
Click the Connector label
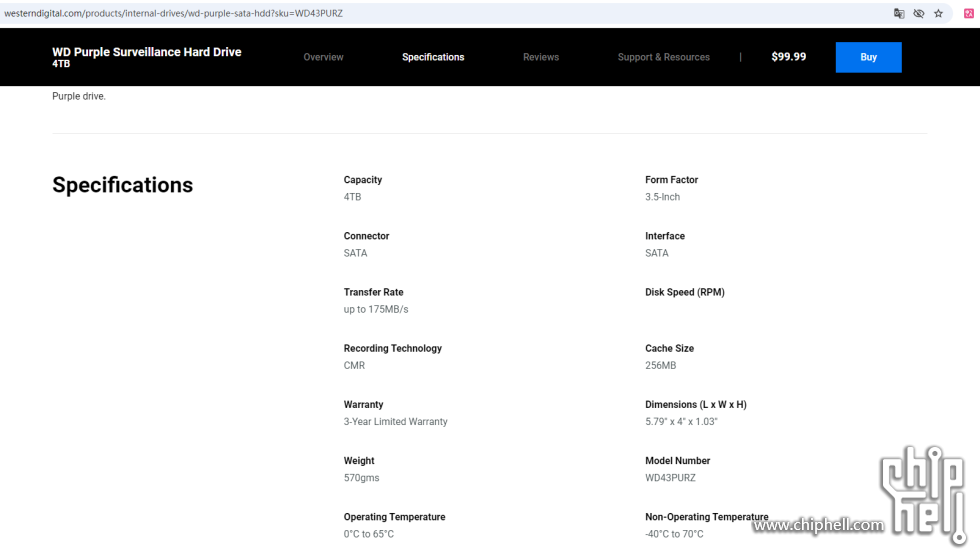pos(366,236)
